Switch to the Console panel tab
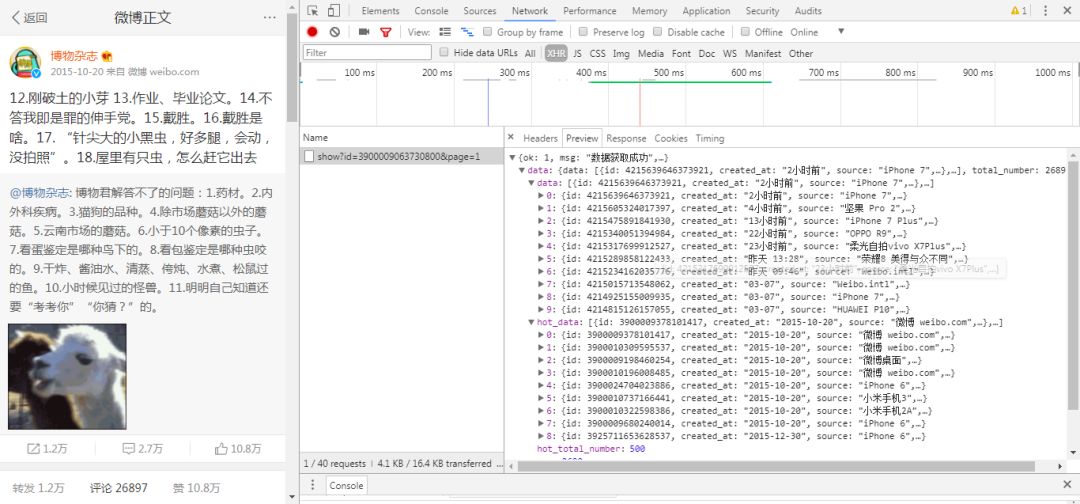 (x=431, y=10)
